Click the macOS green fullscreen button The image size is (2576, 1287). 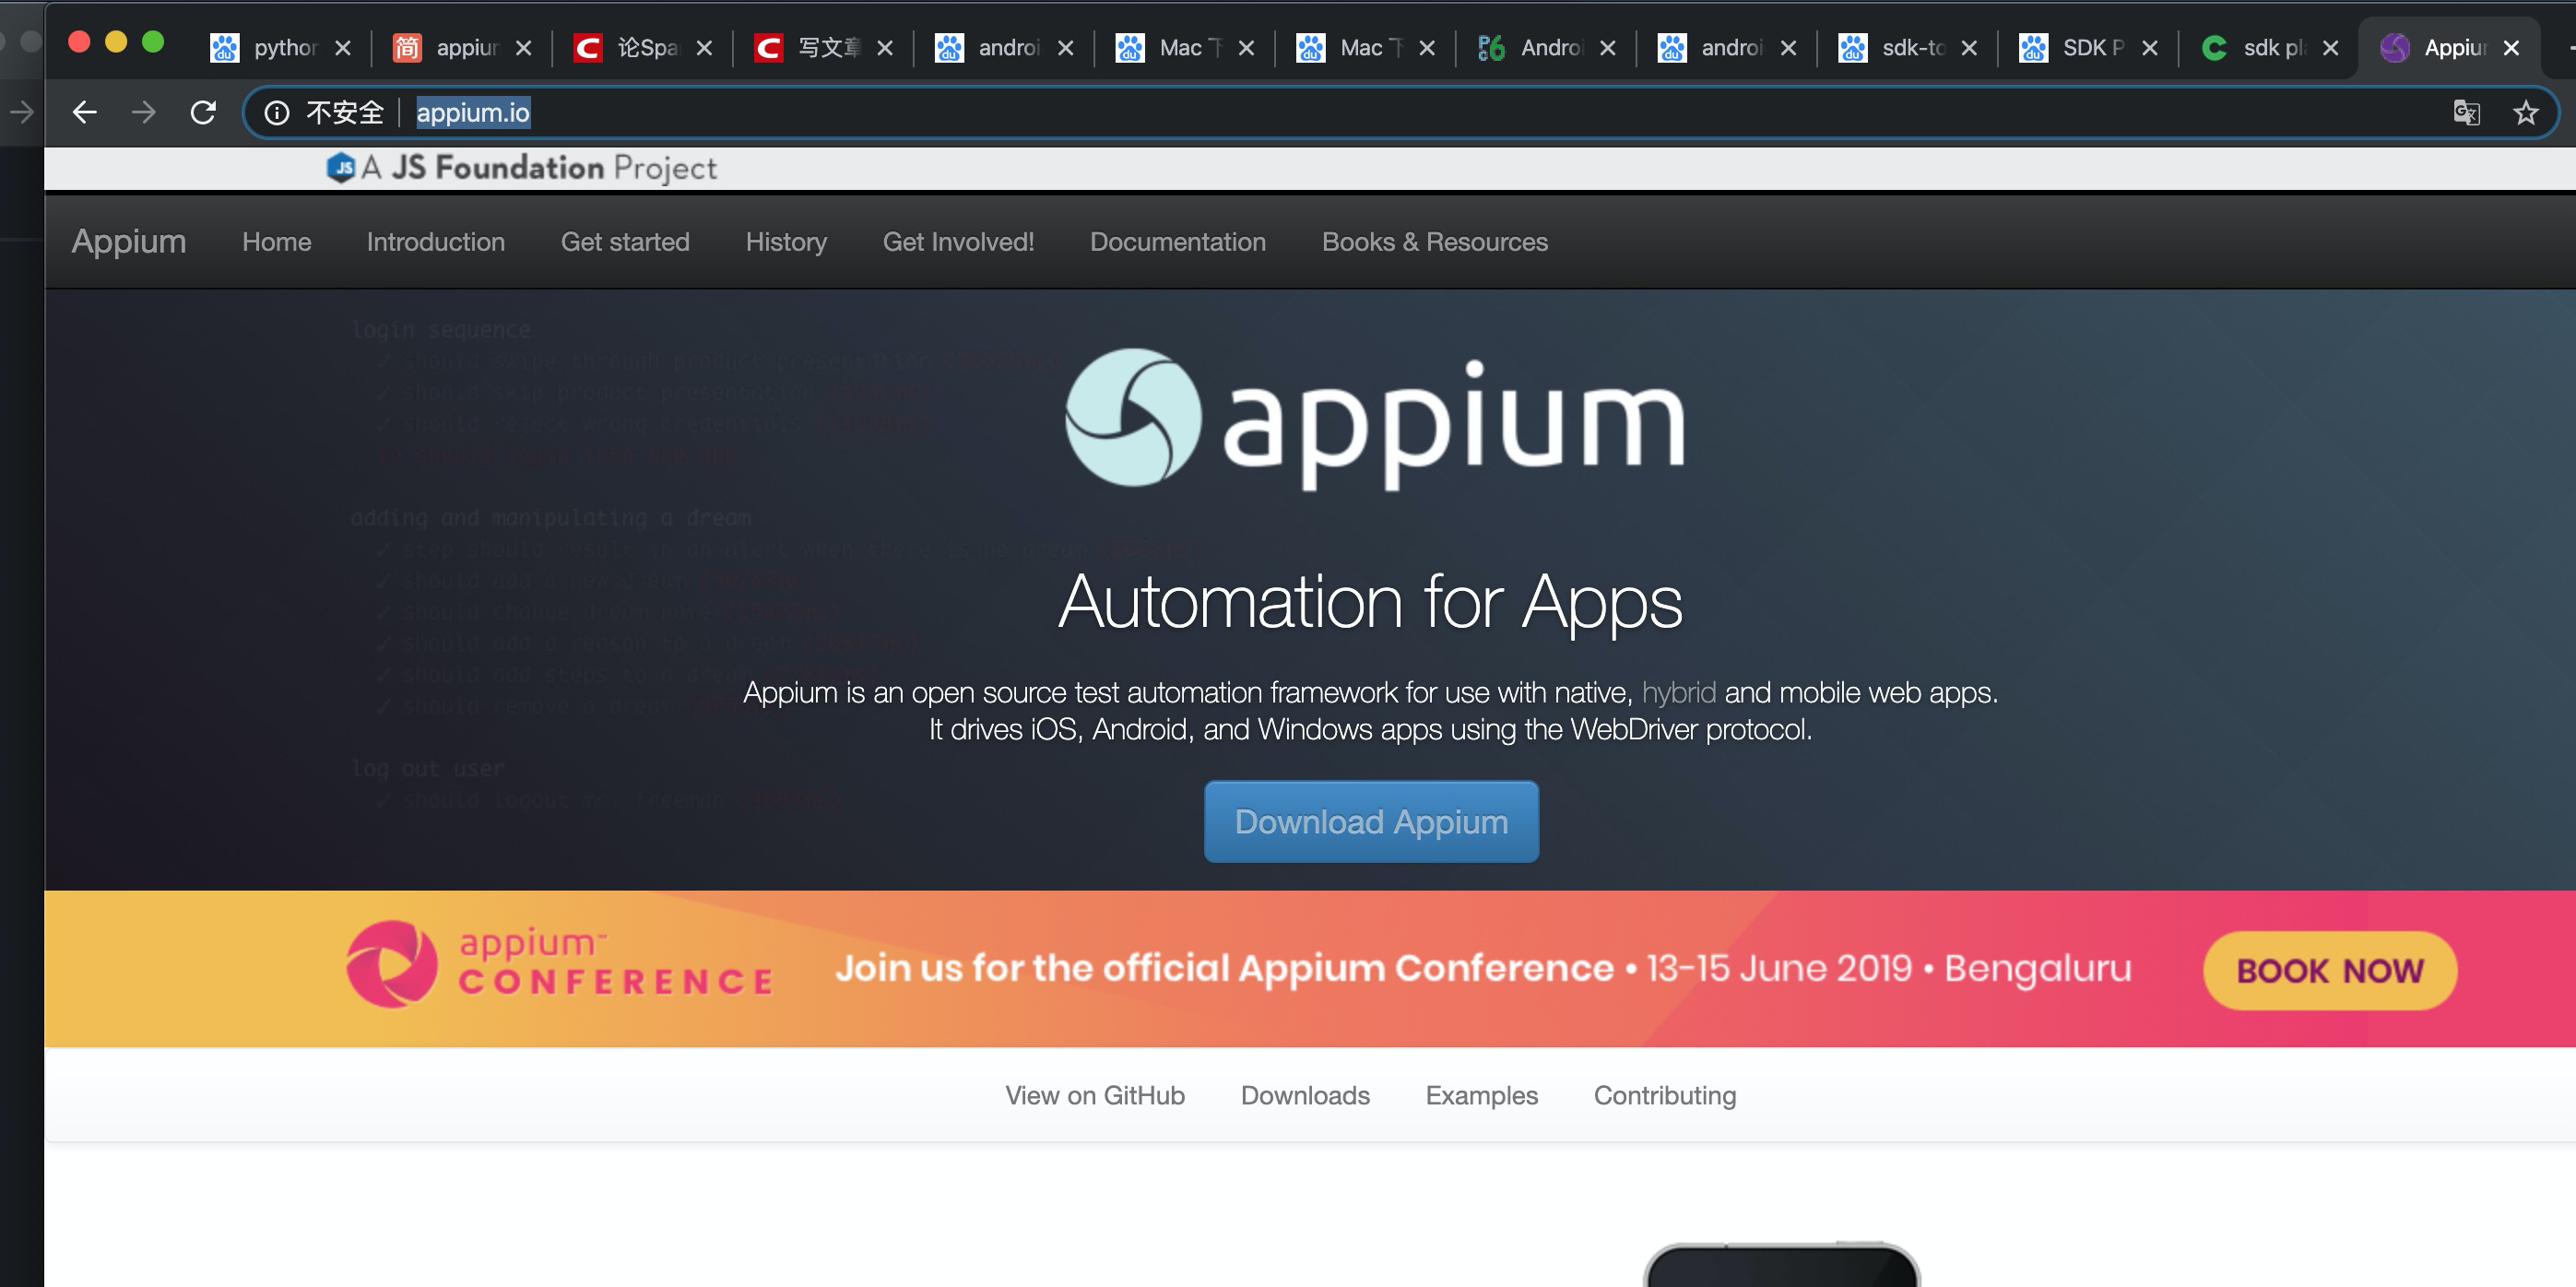[153, 42]
